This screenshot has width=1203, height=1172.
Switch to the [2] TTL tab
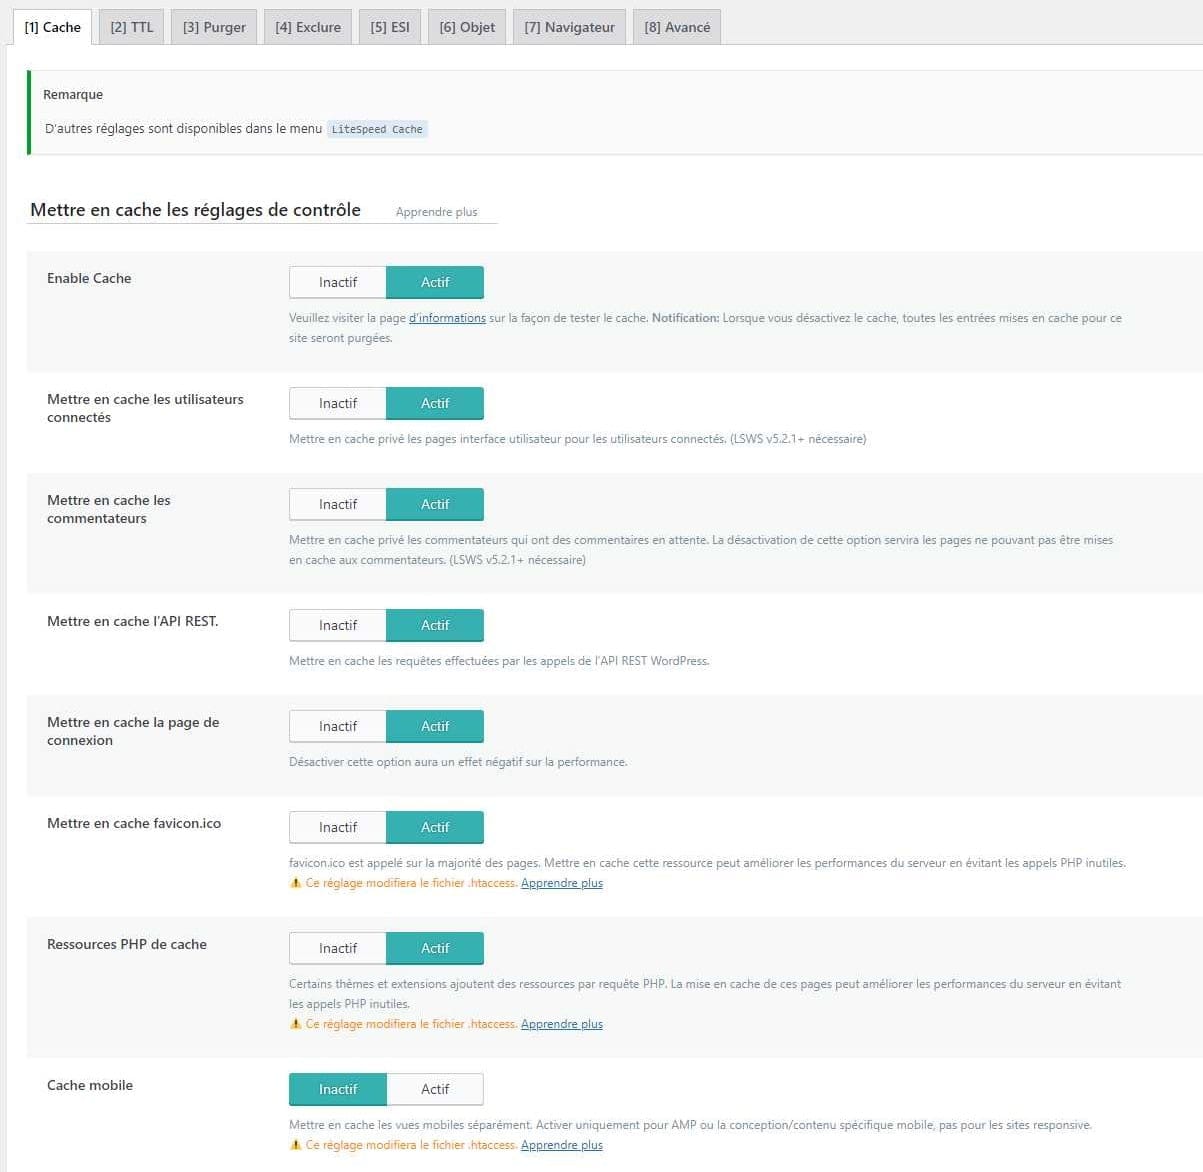click(132, 27)
